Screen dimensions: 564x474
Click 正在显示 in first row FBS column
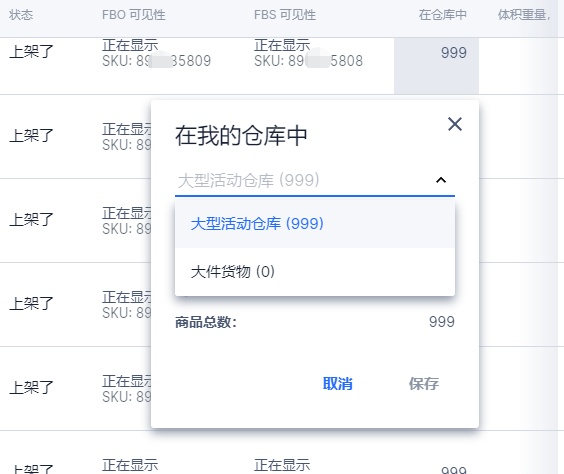point(282,45)
